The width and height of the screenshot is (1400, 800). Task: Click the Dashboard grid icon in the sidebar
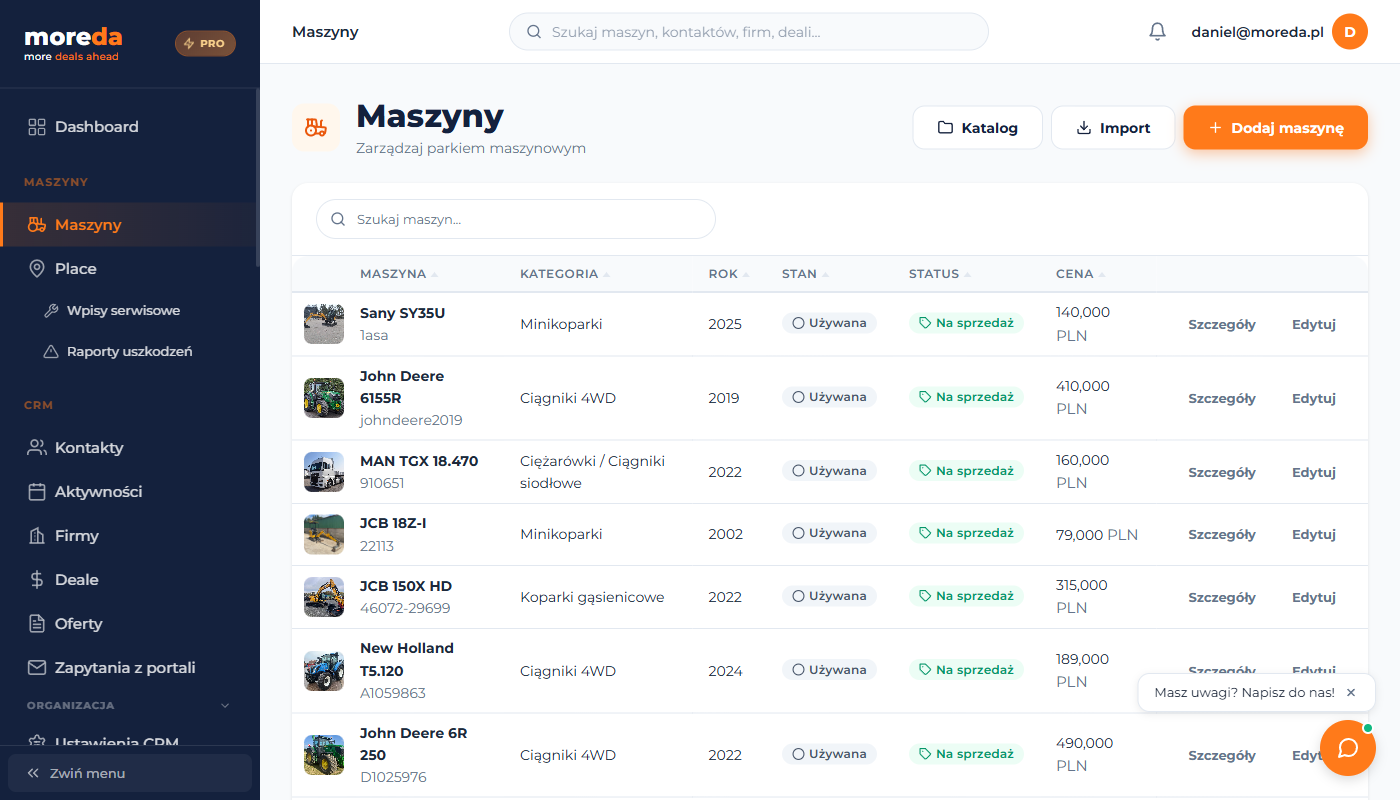point(37,127)
